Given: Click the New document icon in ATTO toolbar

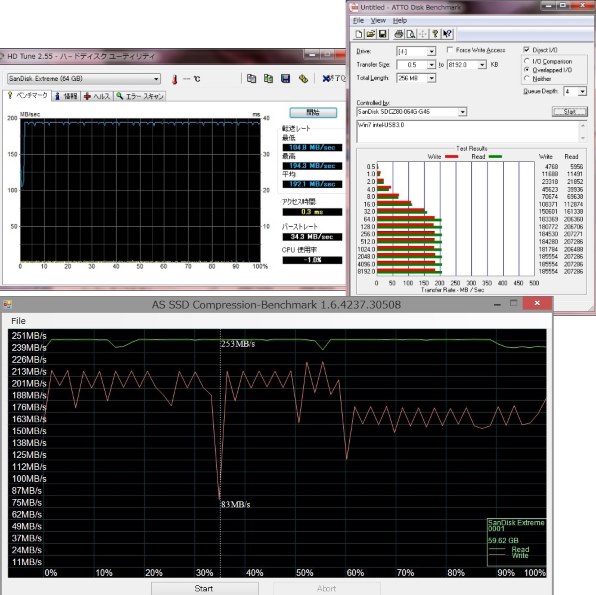Looking at the screenshot, I should point(358,34).
